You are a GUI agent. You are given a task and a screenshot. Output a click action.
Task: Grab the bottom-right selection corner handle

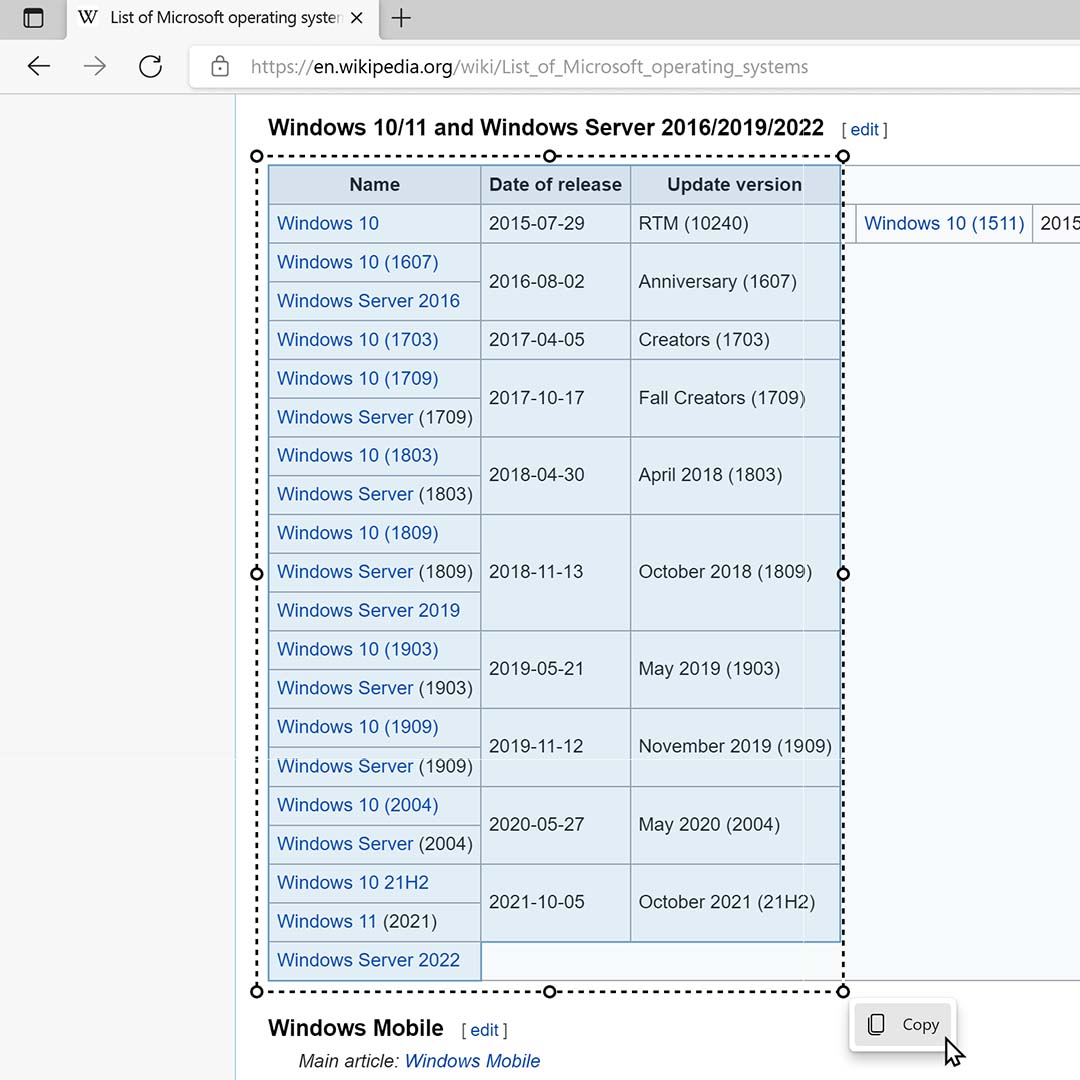pyautogui.click(x=843, y=992)
